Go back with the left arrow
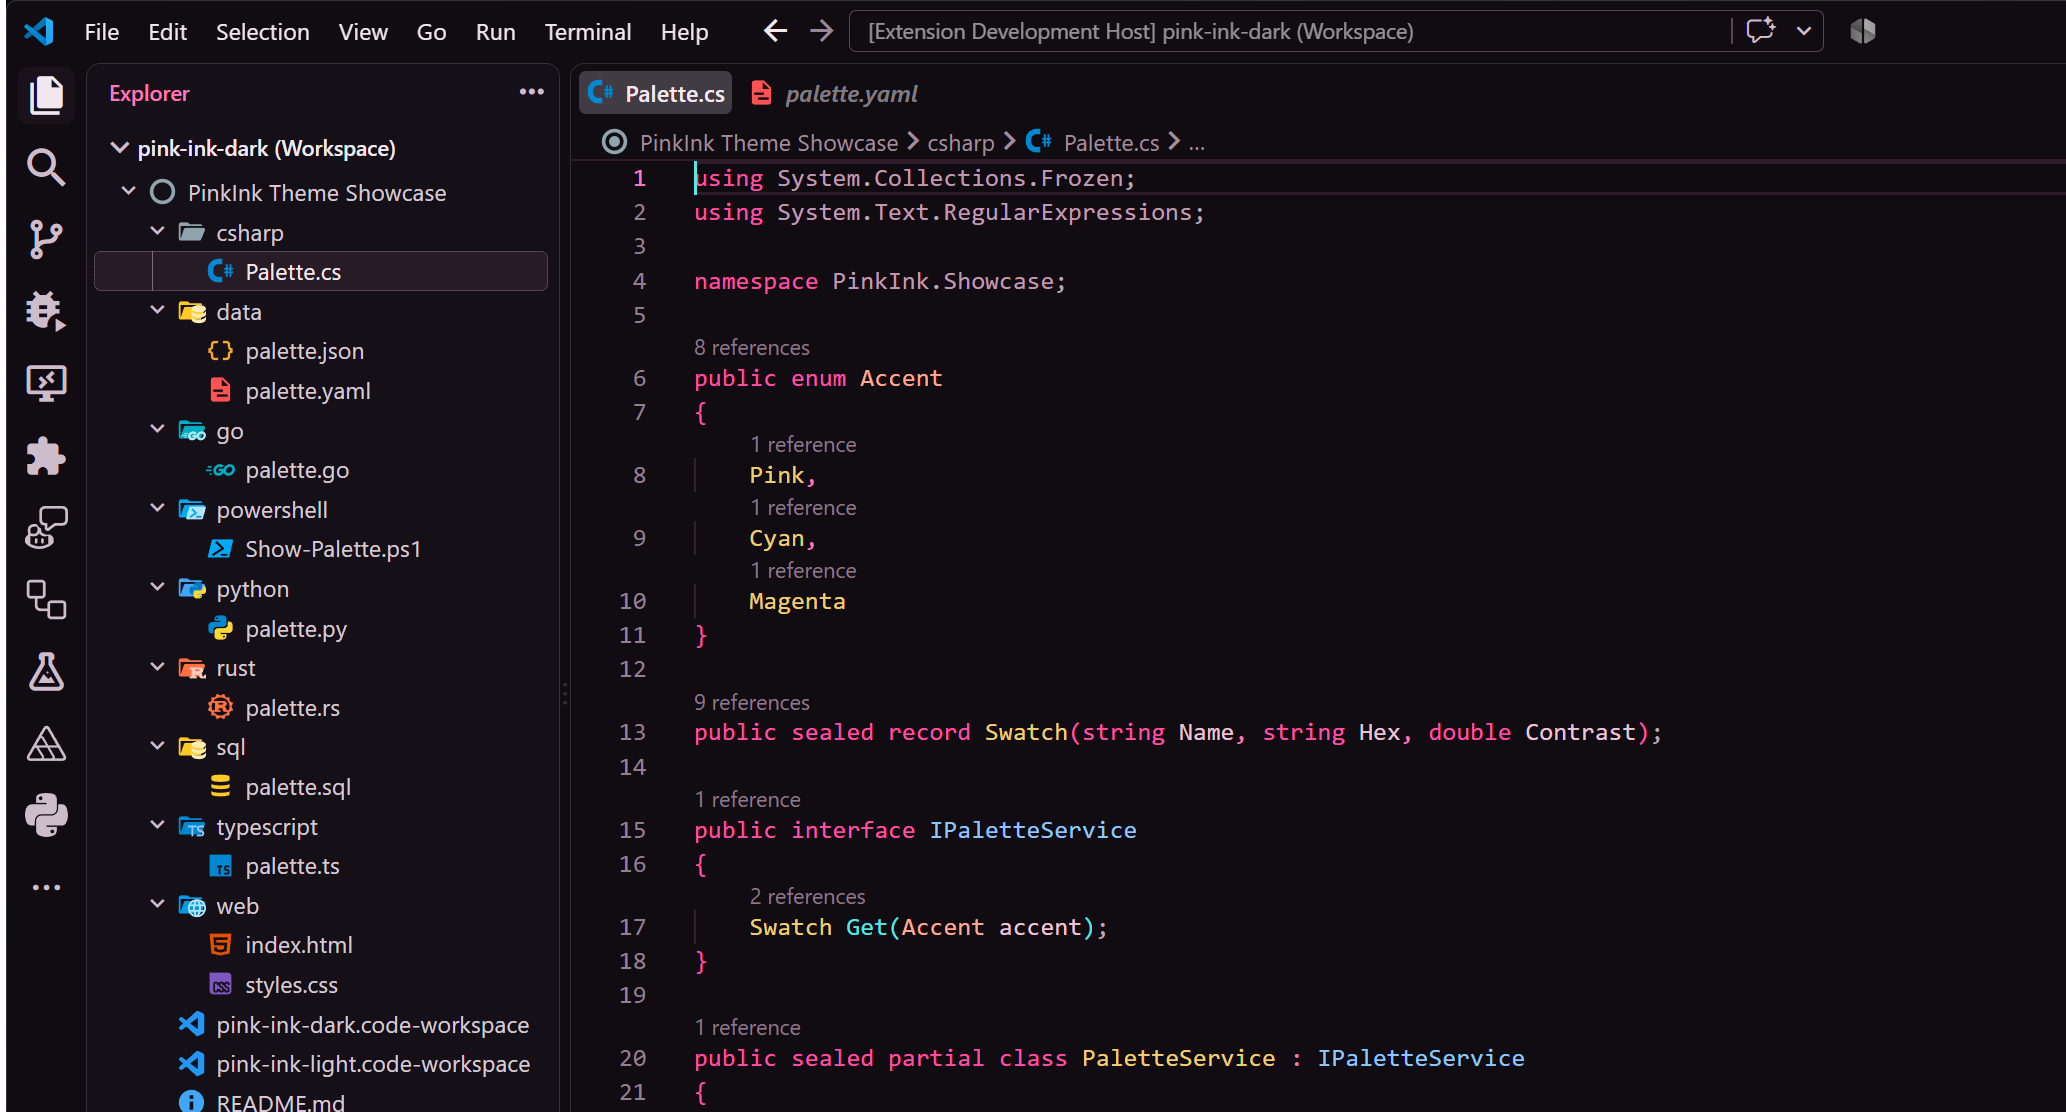 point(775,31)
